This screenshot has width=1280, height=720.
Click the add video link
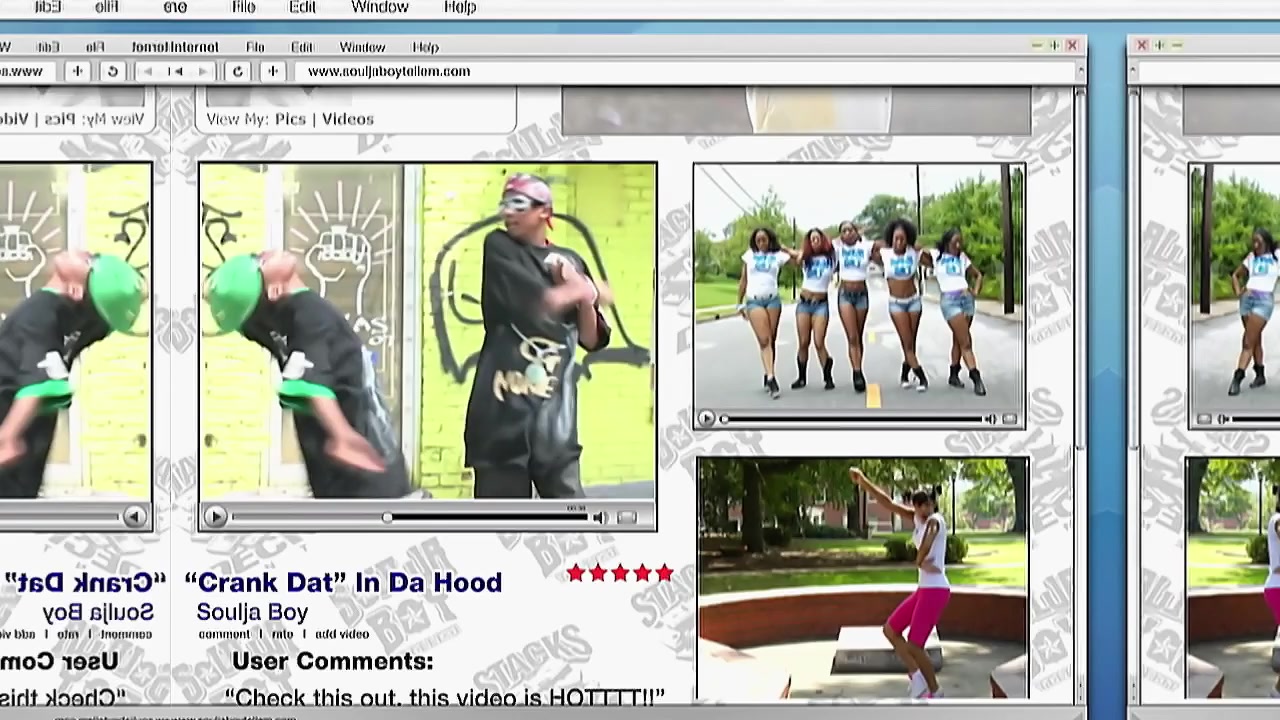pyautogui.click(x=342, y=634)
